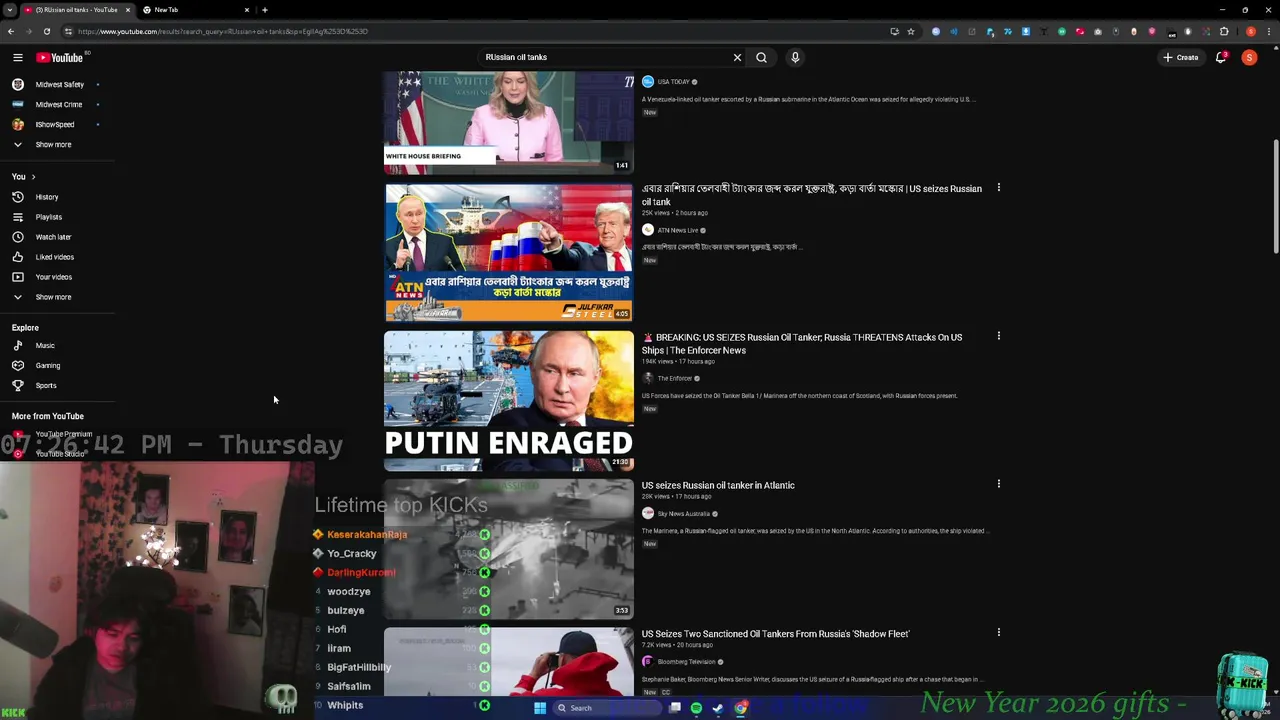Open the ATN News Live channel
The width and height of the screenshot is (1280, 720).
(678, 230)
